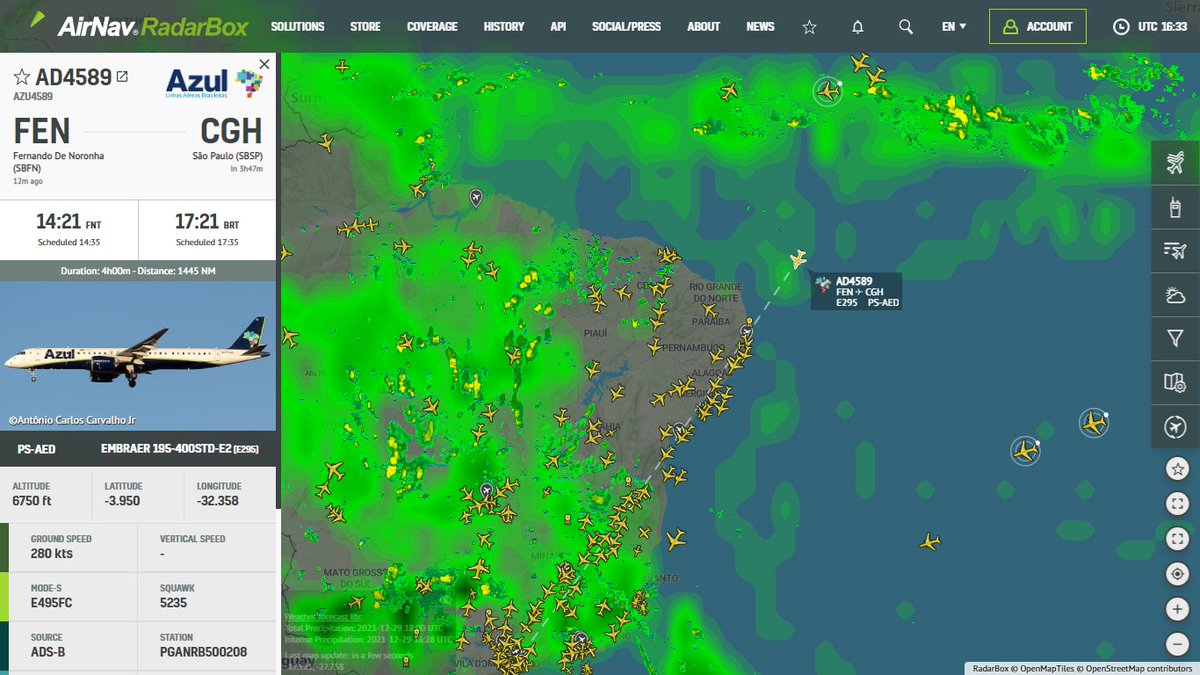1200x675 pixels.
Task: Click the PS-AED registration label
Action: point(37,449)
